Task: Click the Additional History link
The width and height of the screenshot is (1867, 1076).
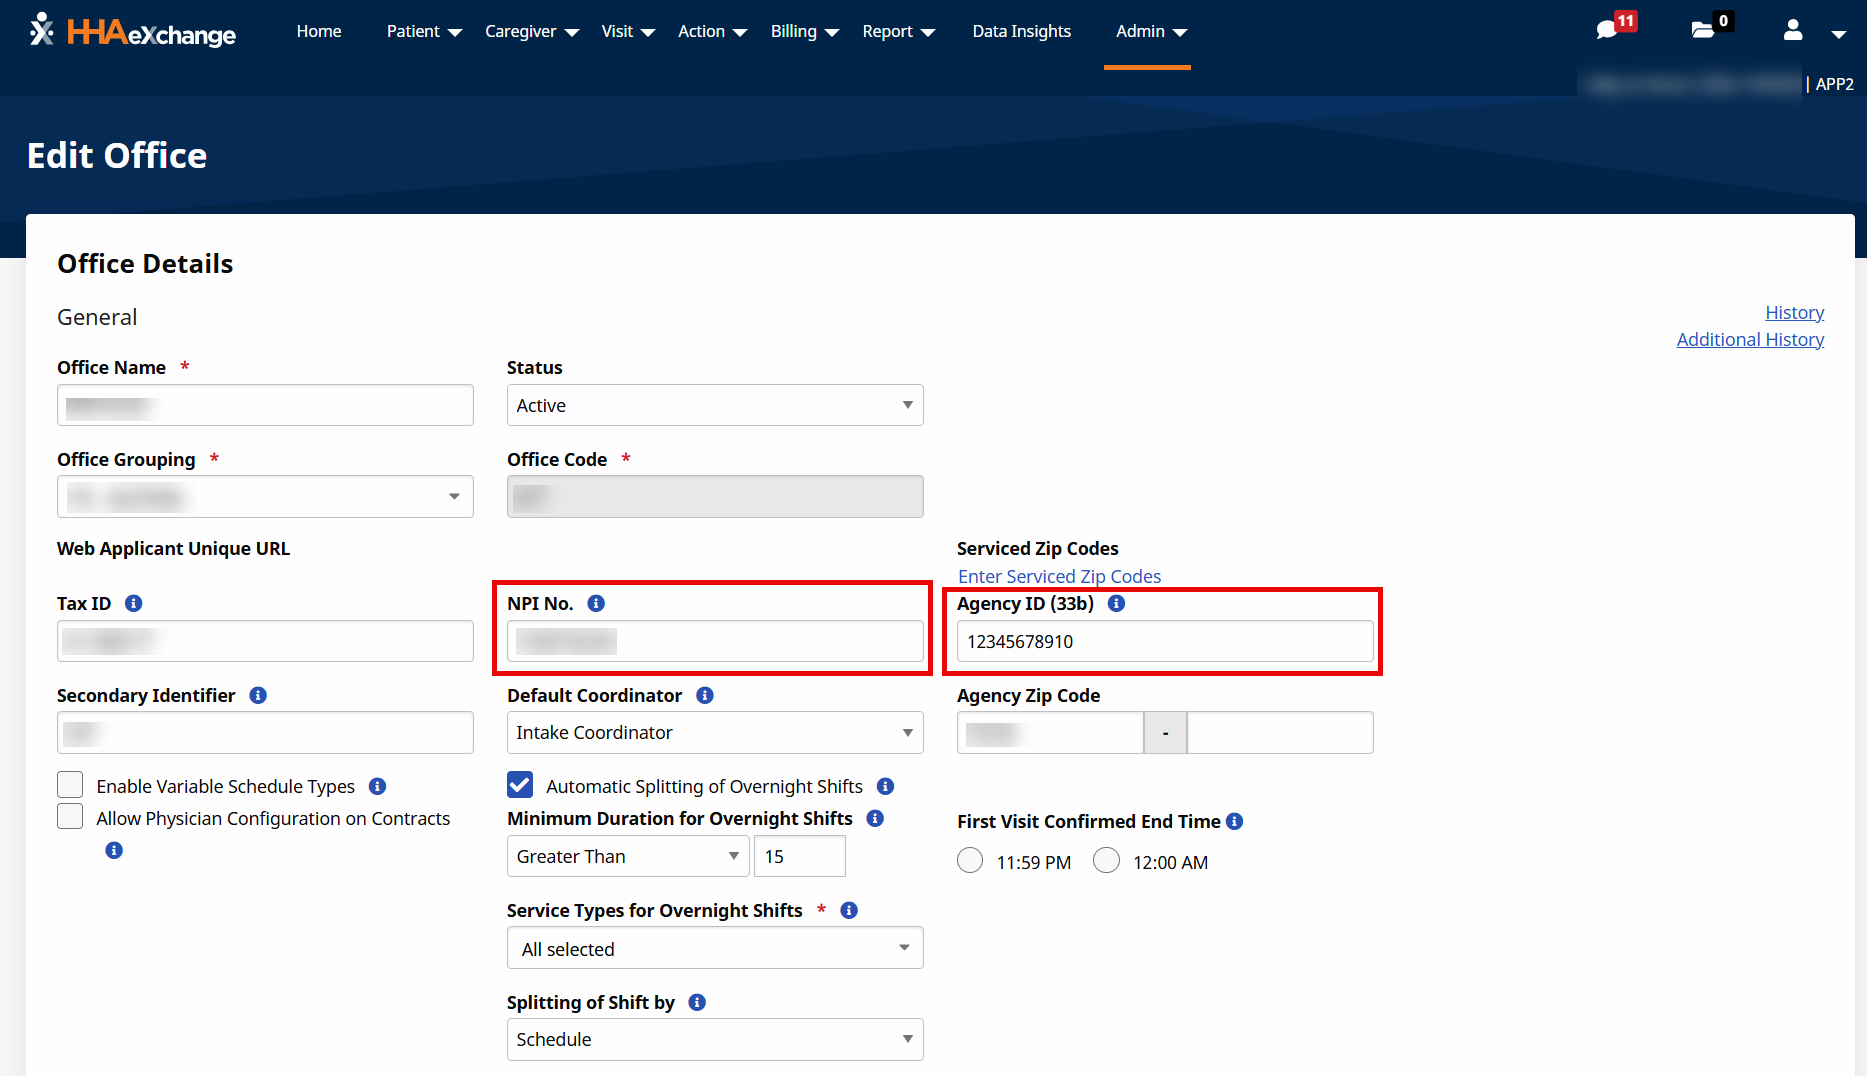Action: pos(1750,340)
